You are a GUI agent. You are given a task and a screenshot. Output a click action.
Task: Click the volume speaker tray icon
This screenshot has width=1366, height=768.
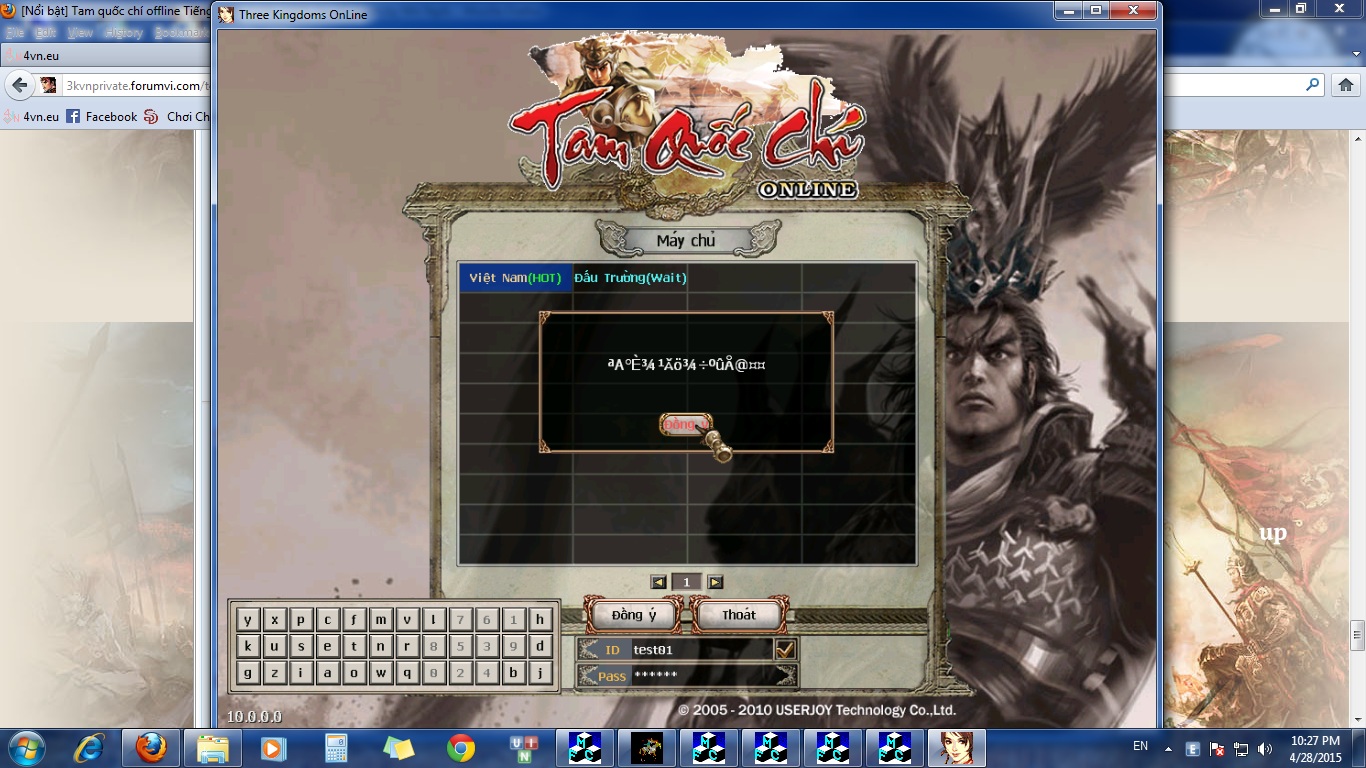1264,748
